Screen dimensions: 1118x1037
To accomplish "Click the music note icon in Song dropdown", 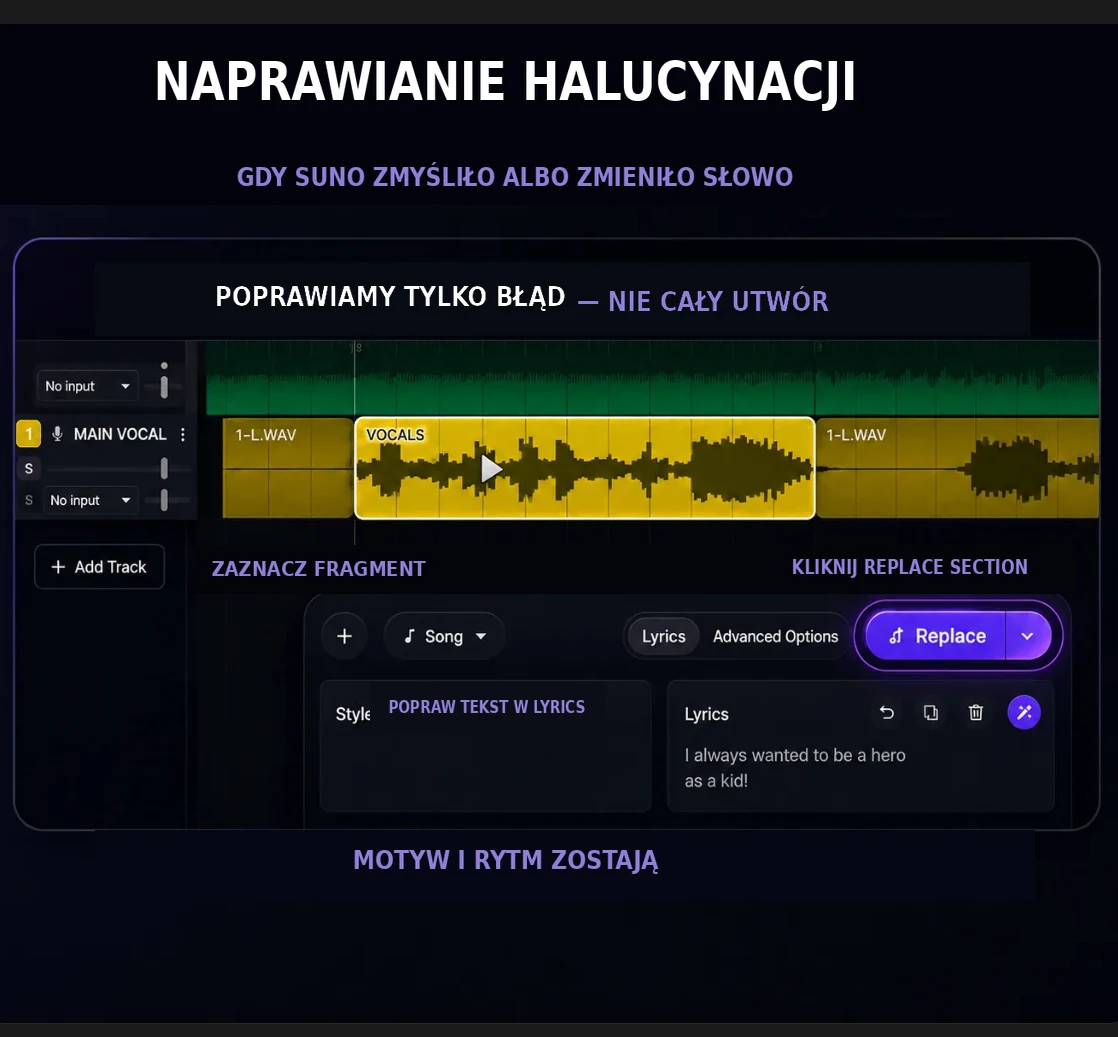I will tap(409, 636).
